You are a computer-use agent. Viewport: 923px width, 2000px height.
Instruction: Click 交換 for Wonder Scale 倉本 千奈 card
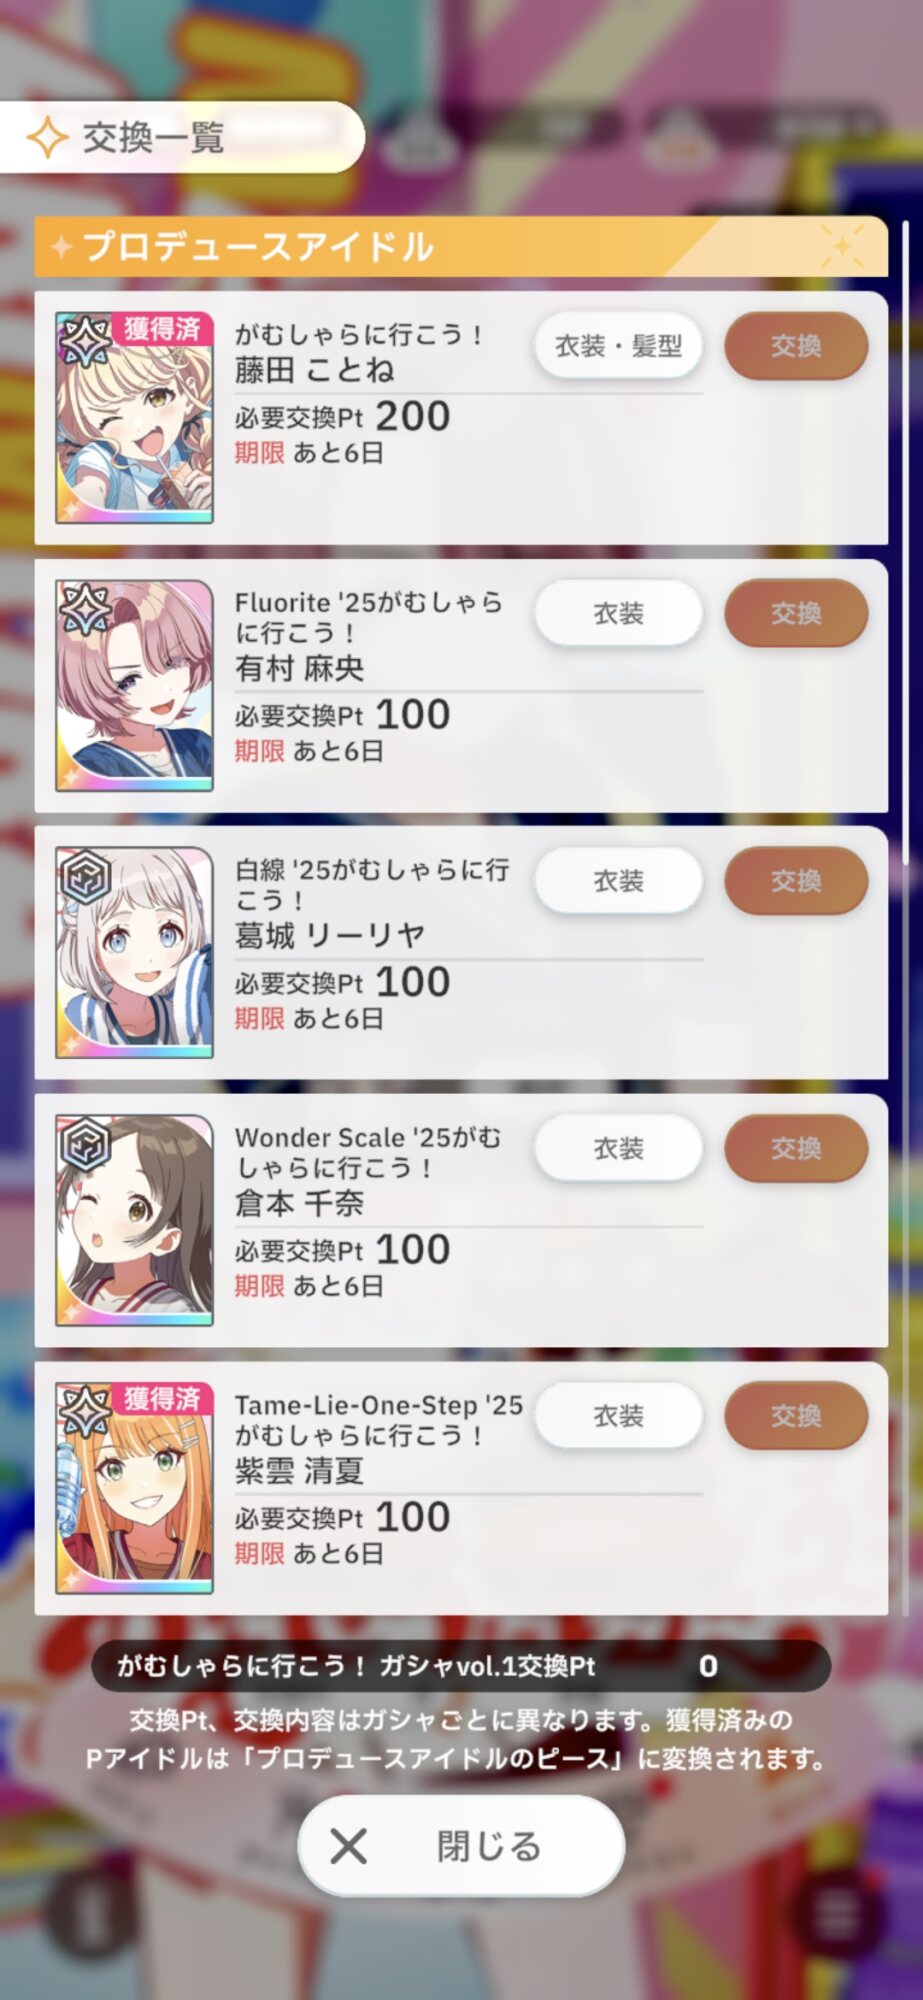796,1148
